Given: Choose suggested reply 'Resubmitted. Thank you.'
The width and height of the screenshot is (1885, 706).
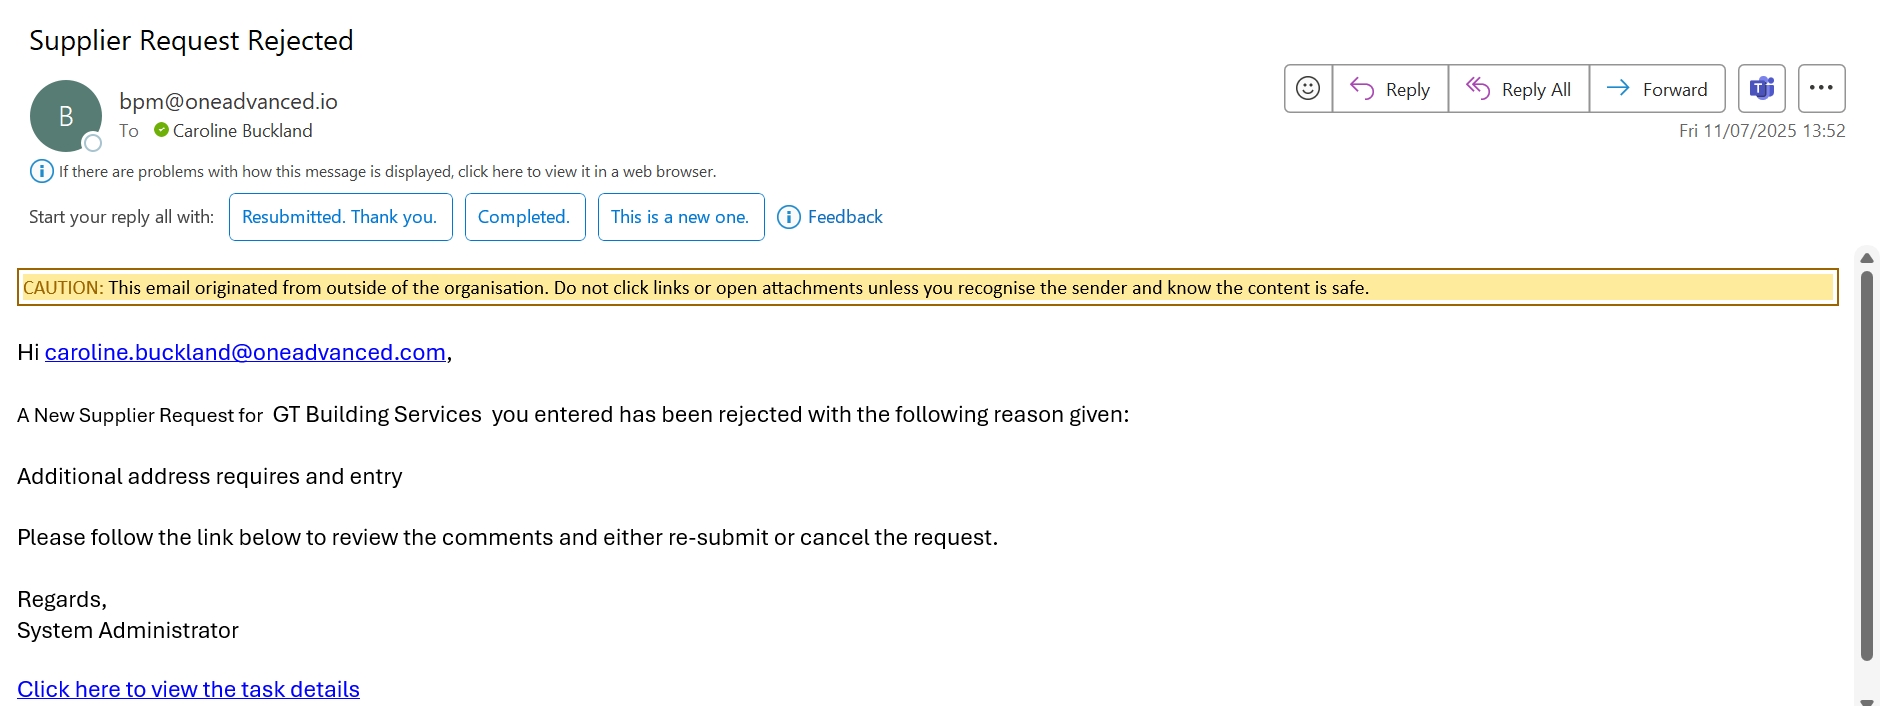Looking at the screenshot, I should click(x=340, y=217).
